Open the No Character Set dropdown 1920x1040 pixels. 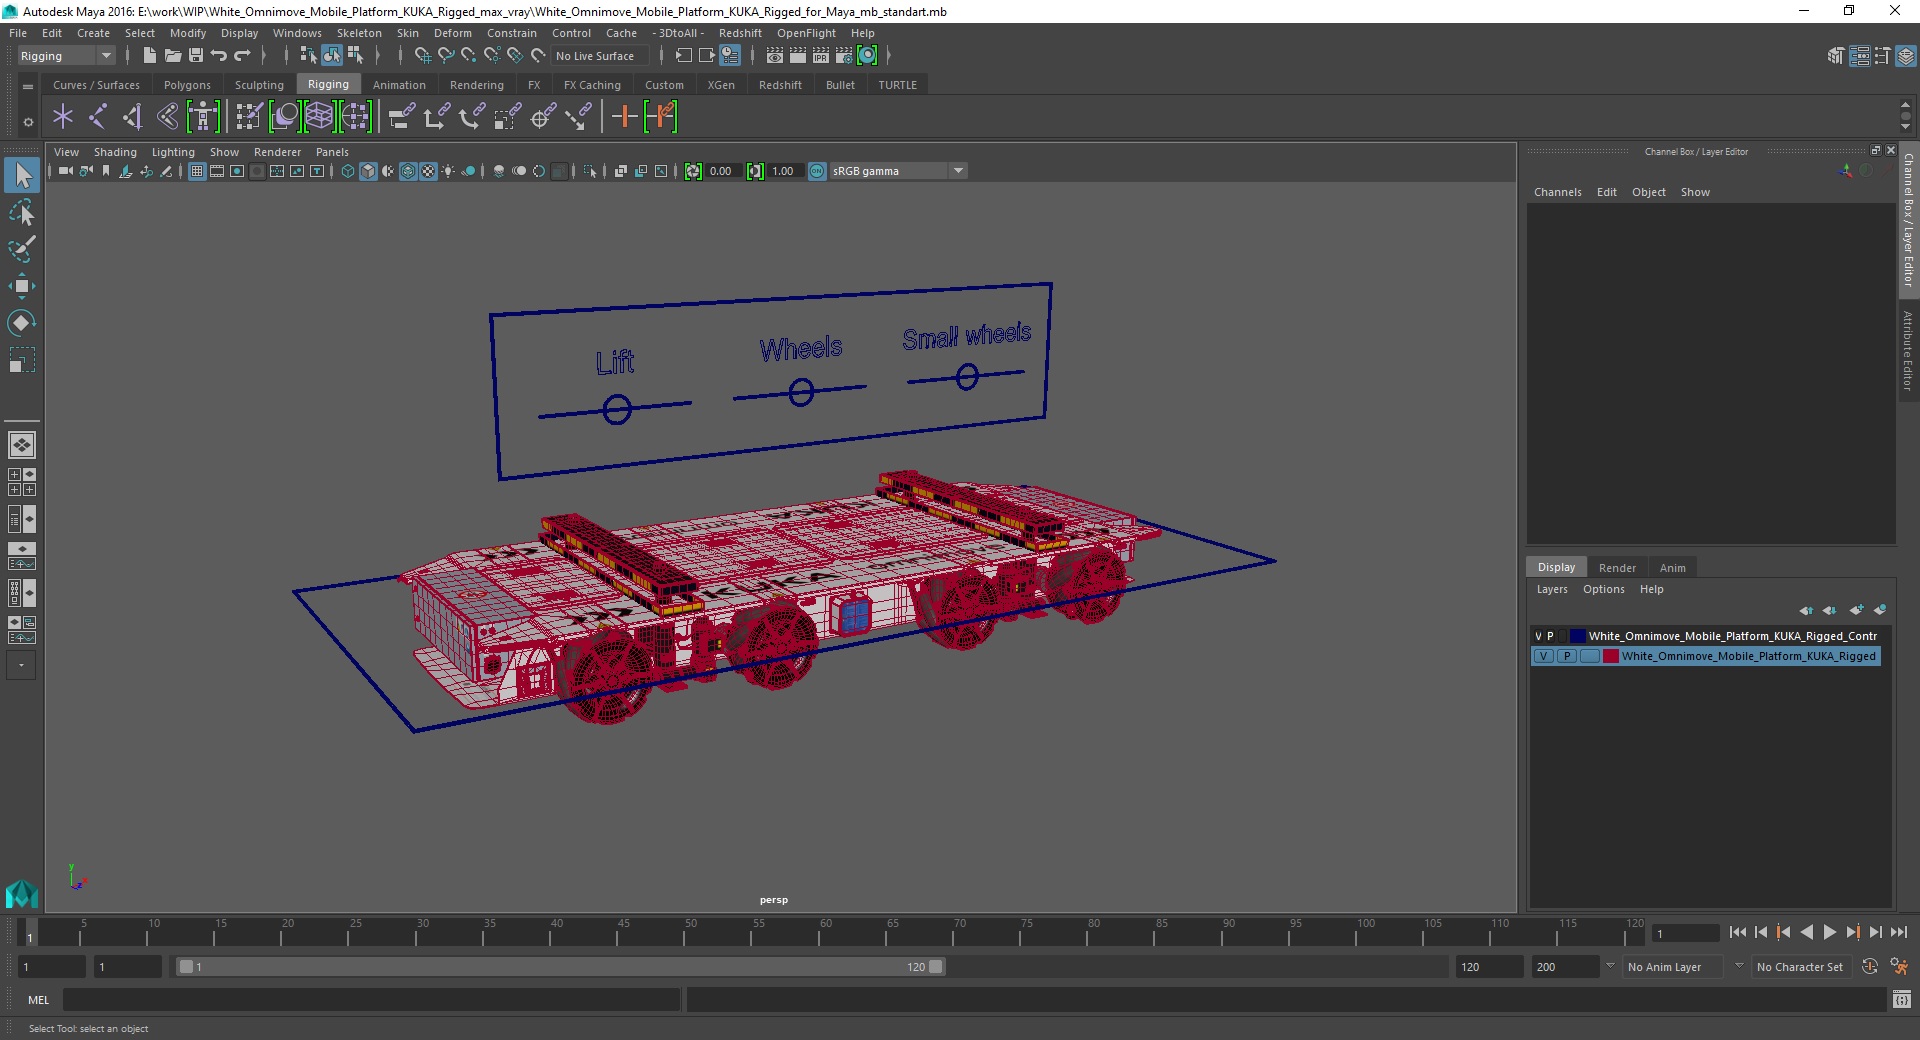(x=1800, y=967)
